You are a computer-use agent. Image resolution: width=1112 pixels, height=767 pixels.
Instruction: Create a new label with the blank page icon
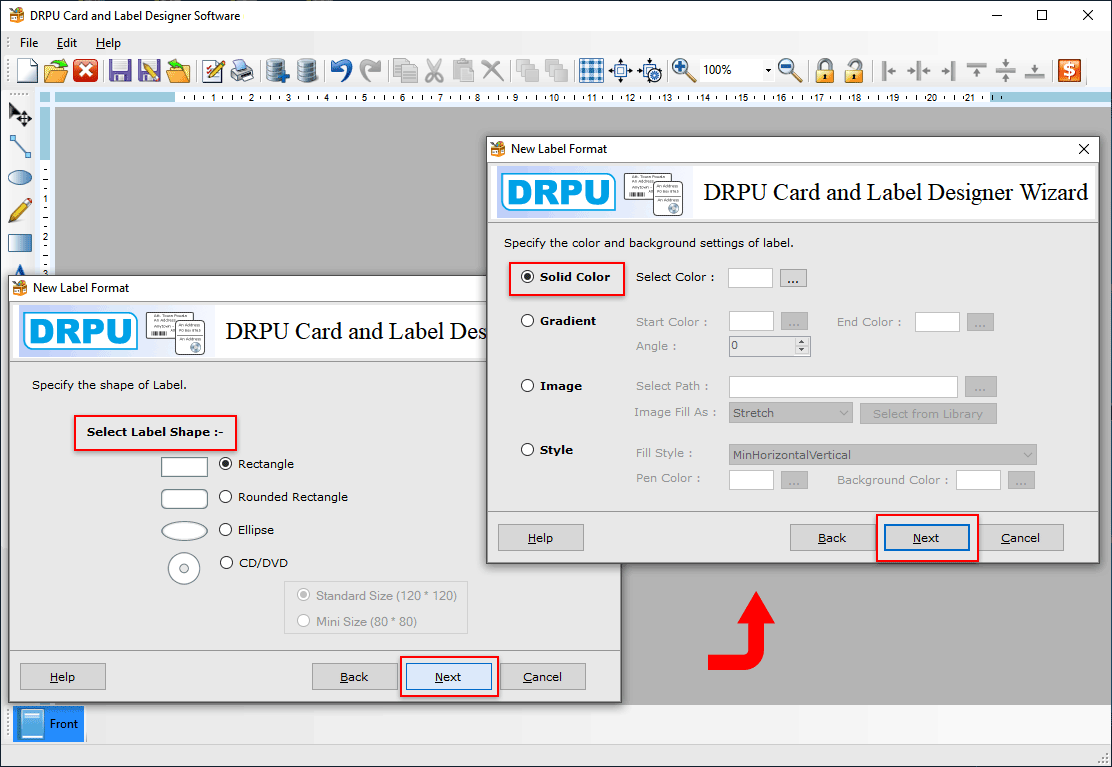26,70
